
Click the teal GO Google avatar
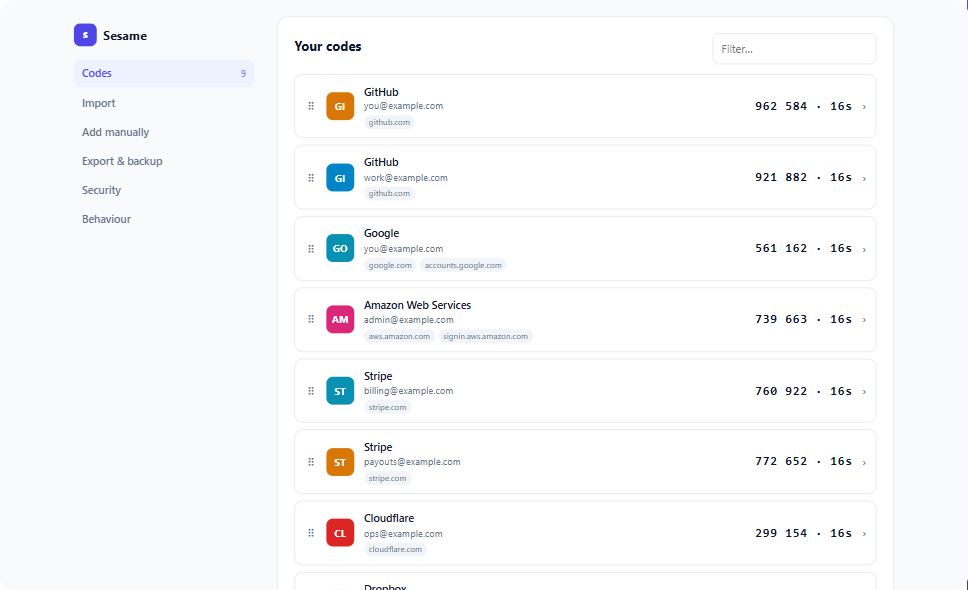point(340,248)
